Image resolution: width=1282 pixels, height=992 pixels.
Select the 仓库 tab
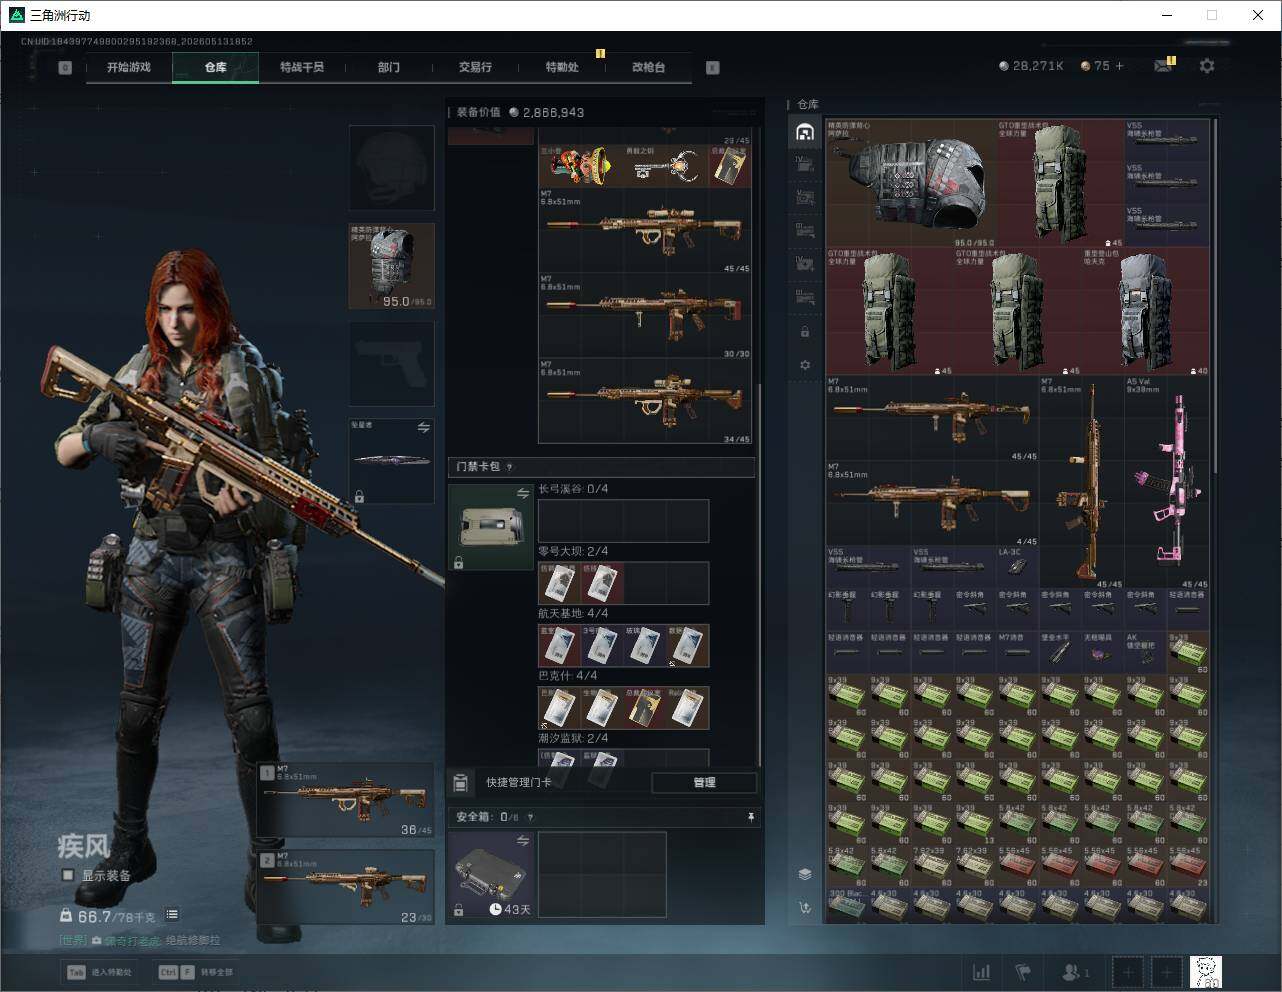pyautogui.click(x=216, y=67)
